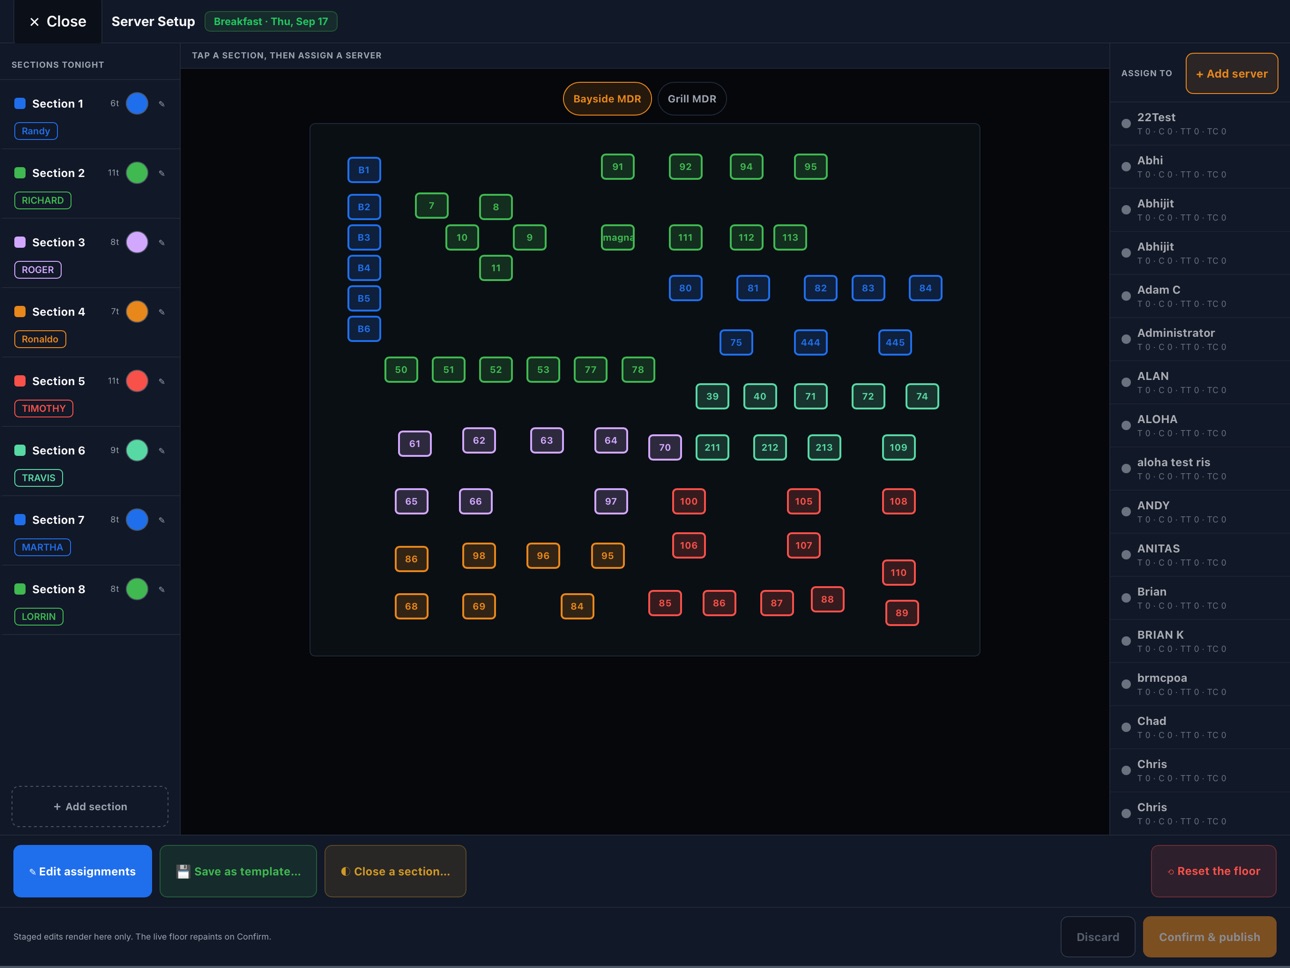Click the Breakfast Thu, Sep 17 badge
The height and width of the screenshot is (968, 1290).
click(x=271, y=21)
